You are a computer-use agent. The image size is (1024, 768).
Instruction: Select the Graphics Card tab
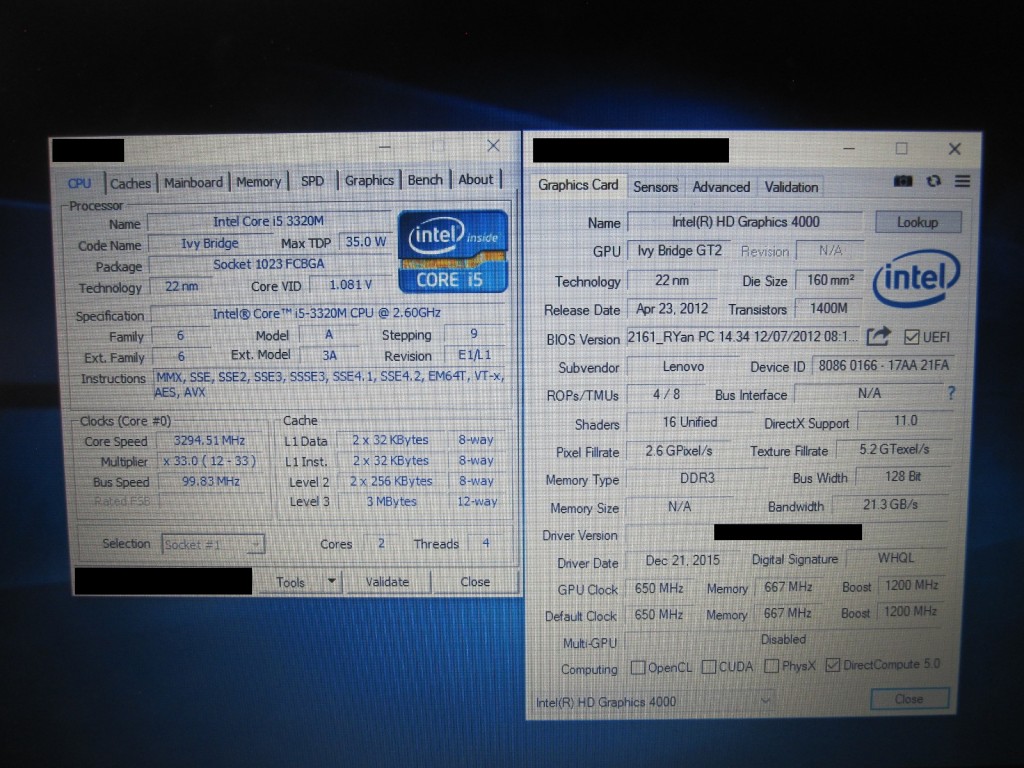point(578,185)
